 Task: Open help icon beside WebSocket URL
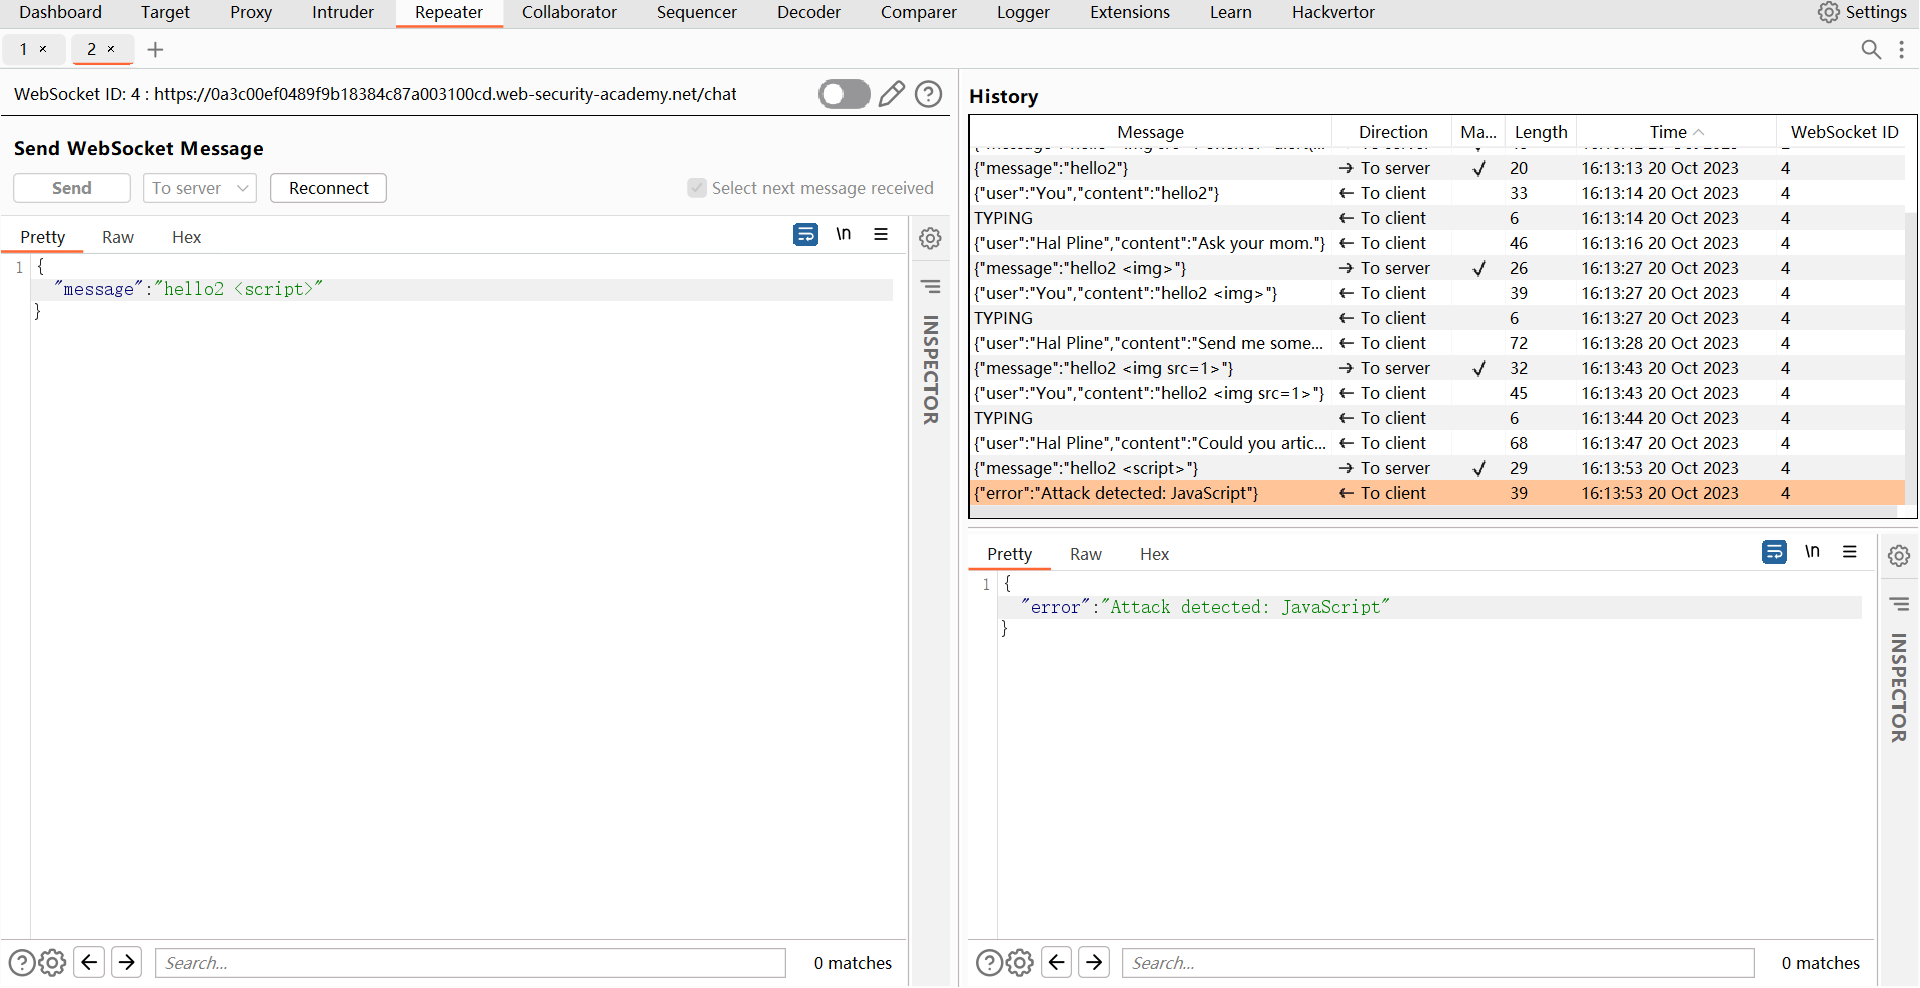pos(929,94)
